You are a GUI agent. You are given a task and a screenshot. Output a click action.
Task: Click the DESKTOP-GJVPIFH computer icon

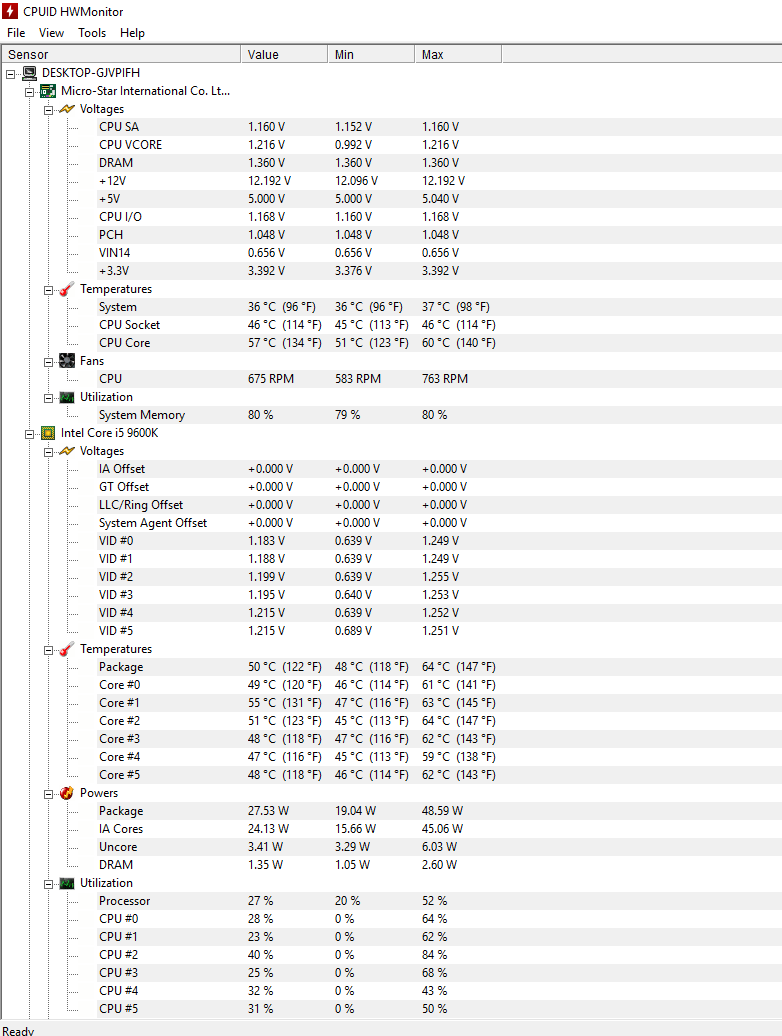[29, 73]
